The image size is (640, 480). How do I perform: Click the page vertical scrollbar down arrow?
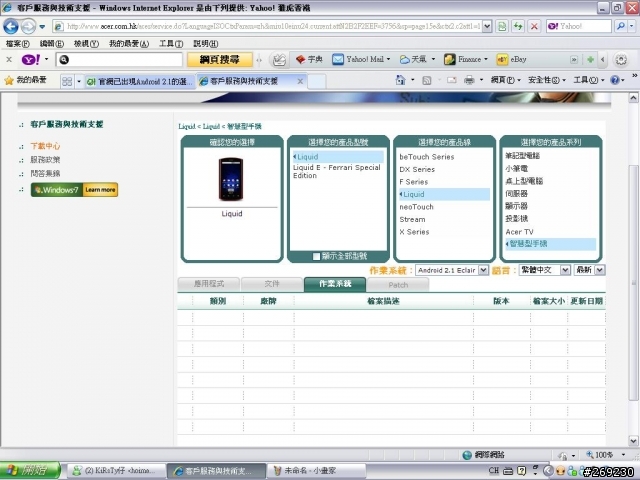[633, 441]
